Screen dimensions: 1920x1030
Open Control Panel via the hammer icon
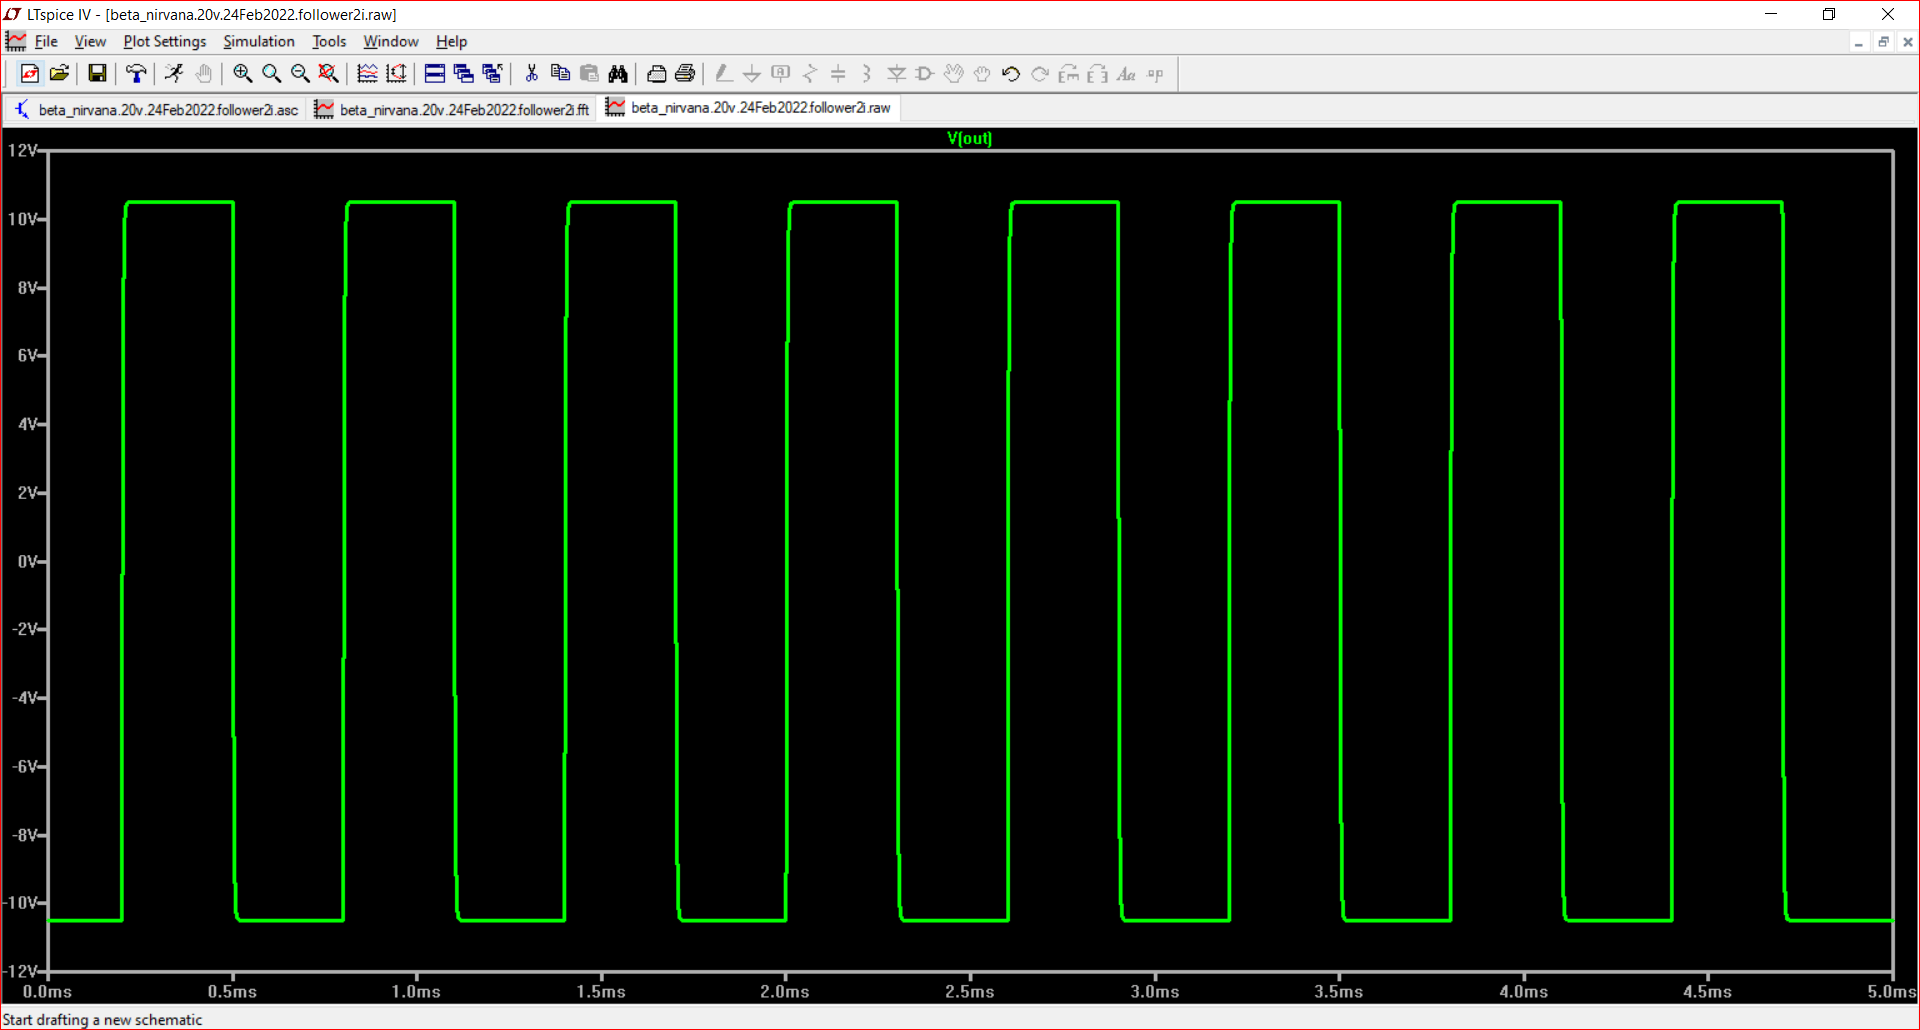(136, 74)
